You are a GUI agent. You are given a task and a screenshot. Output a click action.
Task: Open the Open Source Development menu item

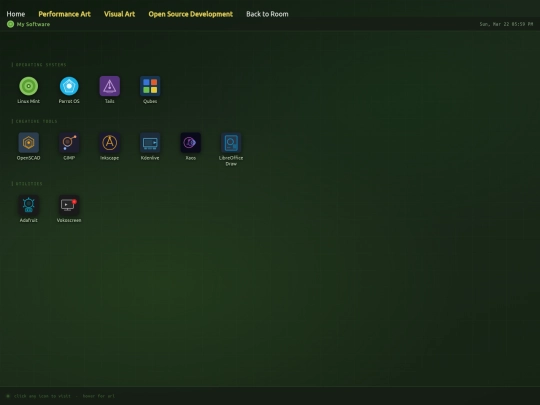pyautogui.click(x=191, y=14)
